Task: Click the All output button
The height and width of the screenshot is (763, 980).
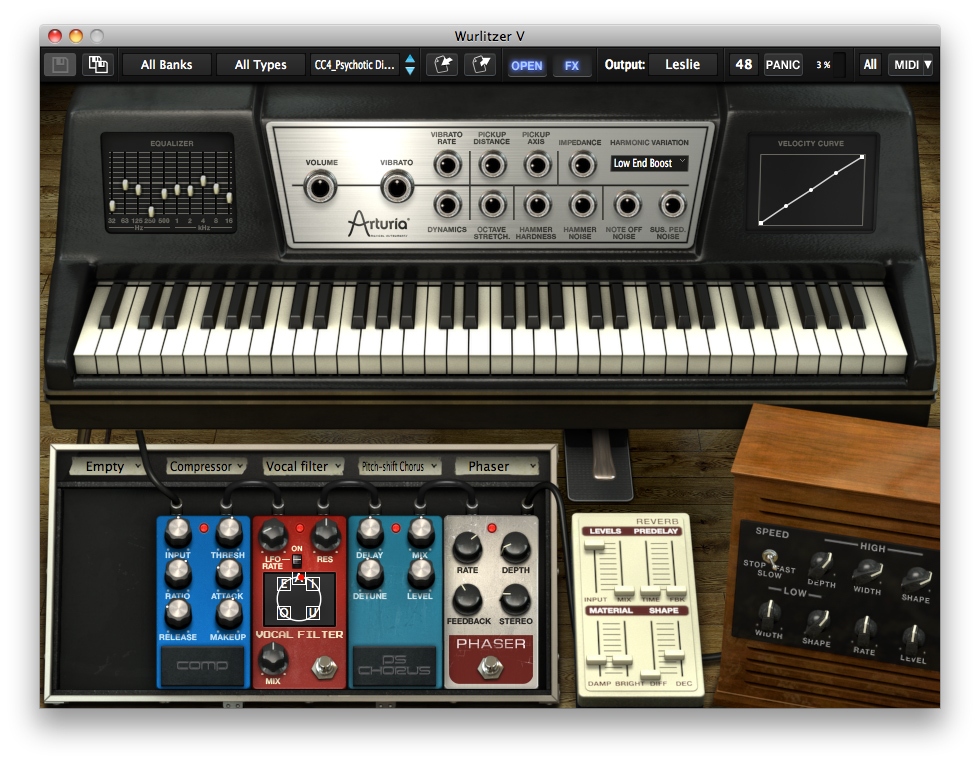Action: coord(869,63)
